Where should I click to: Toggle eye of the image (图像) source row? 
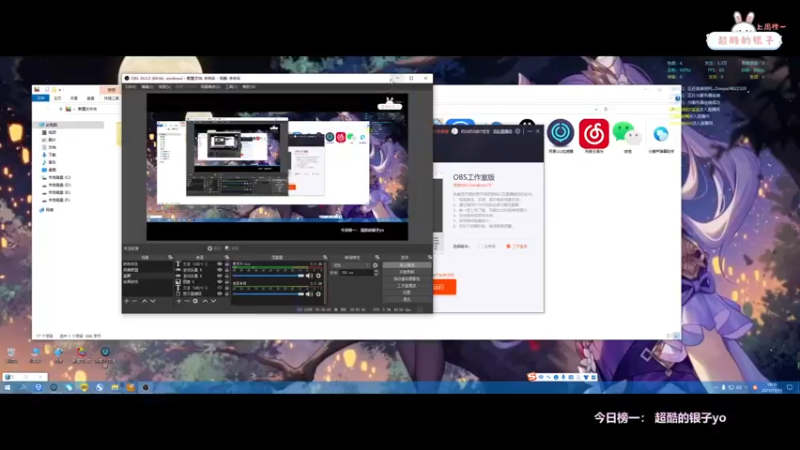click(220, 282)
